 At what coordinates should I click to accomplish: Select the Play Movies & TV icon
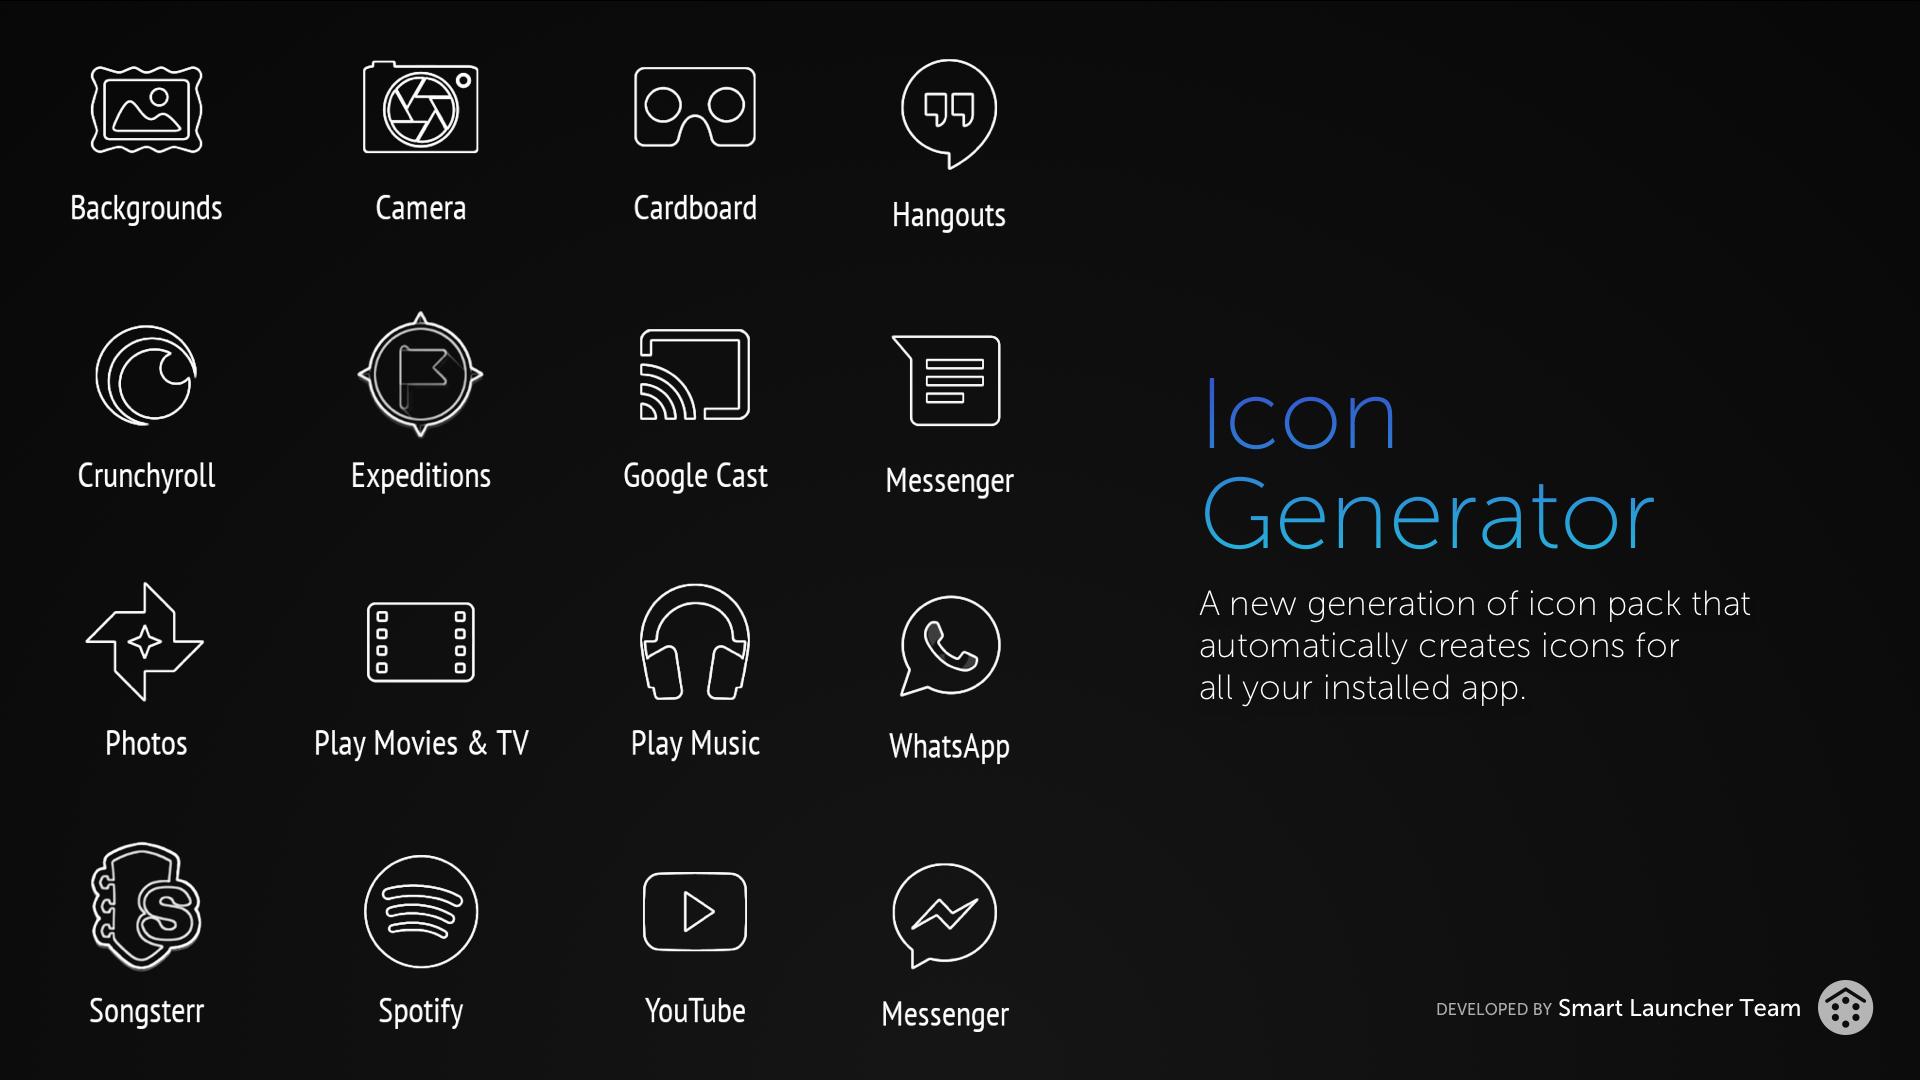419,645
